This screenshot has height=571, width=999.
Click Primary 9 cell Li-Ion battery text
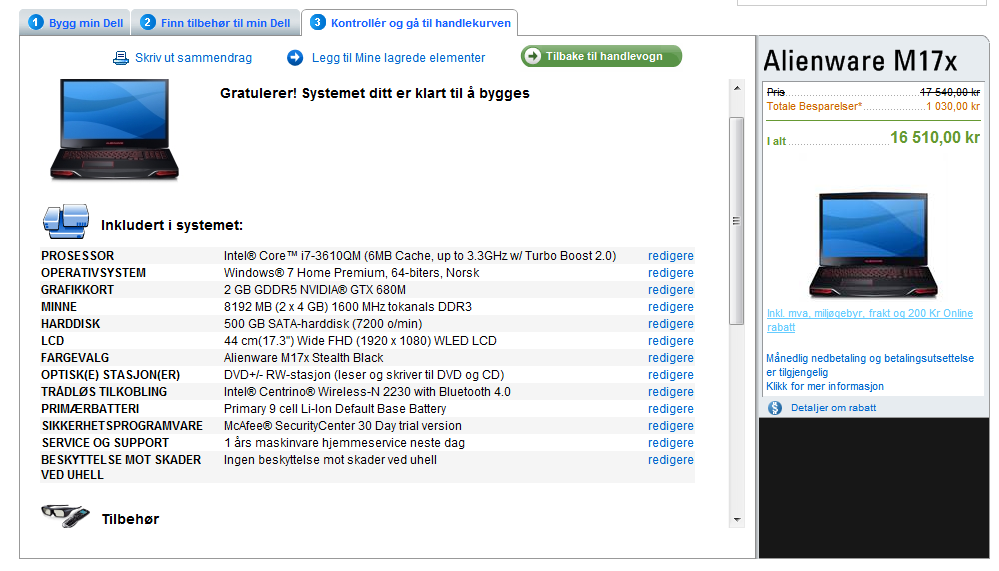pyautogui.click(x=334, y=409)
